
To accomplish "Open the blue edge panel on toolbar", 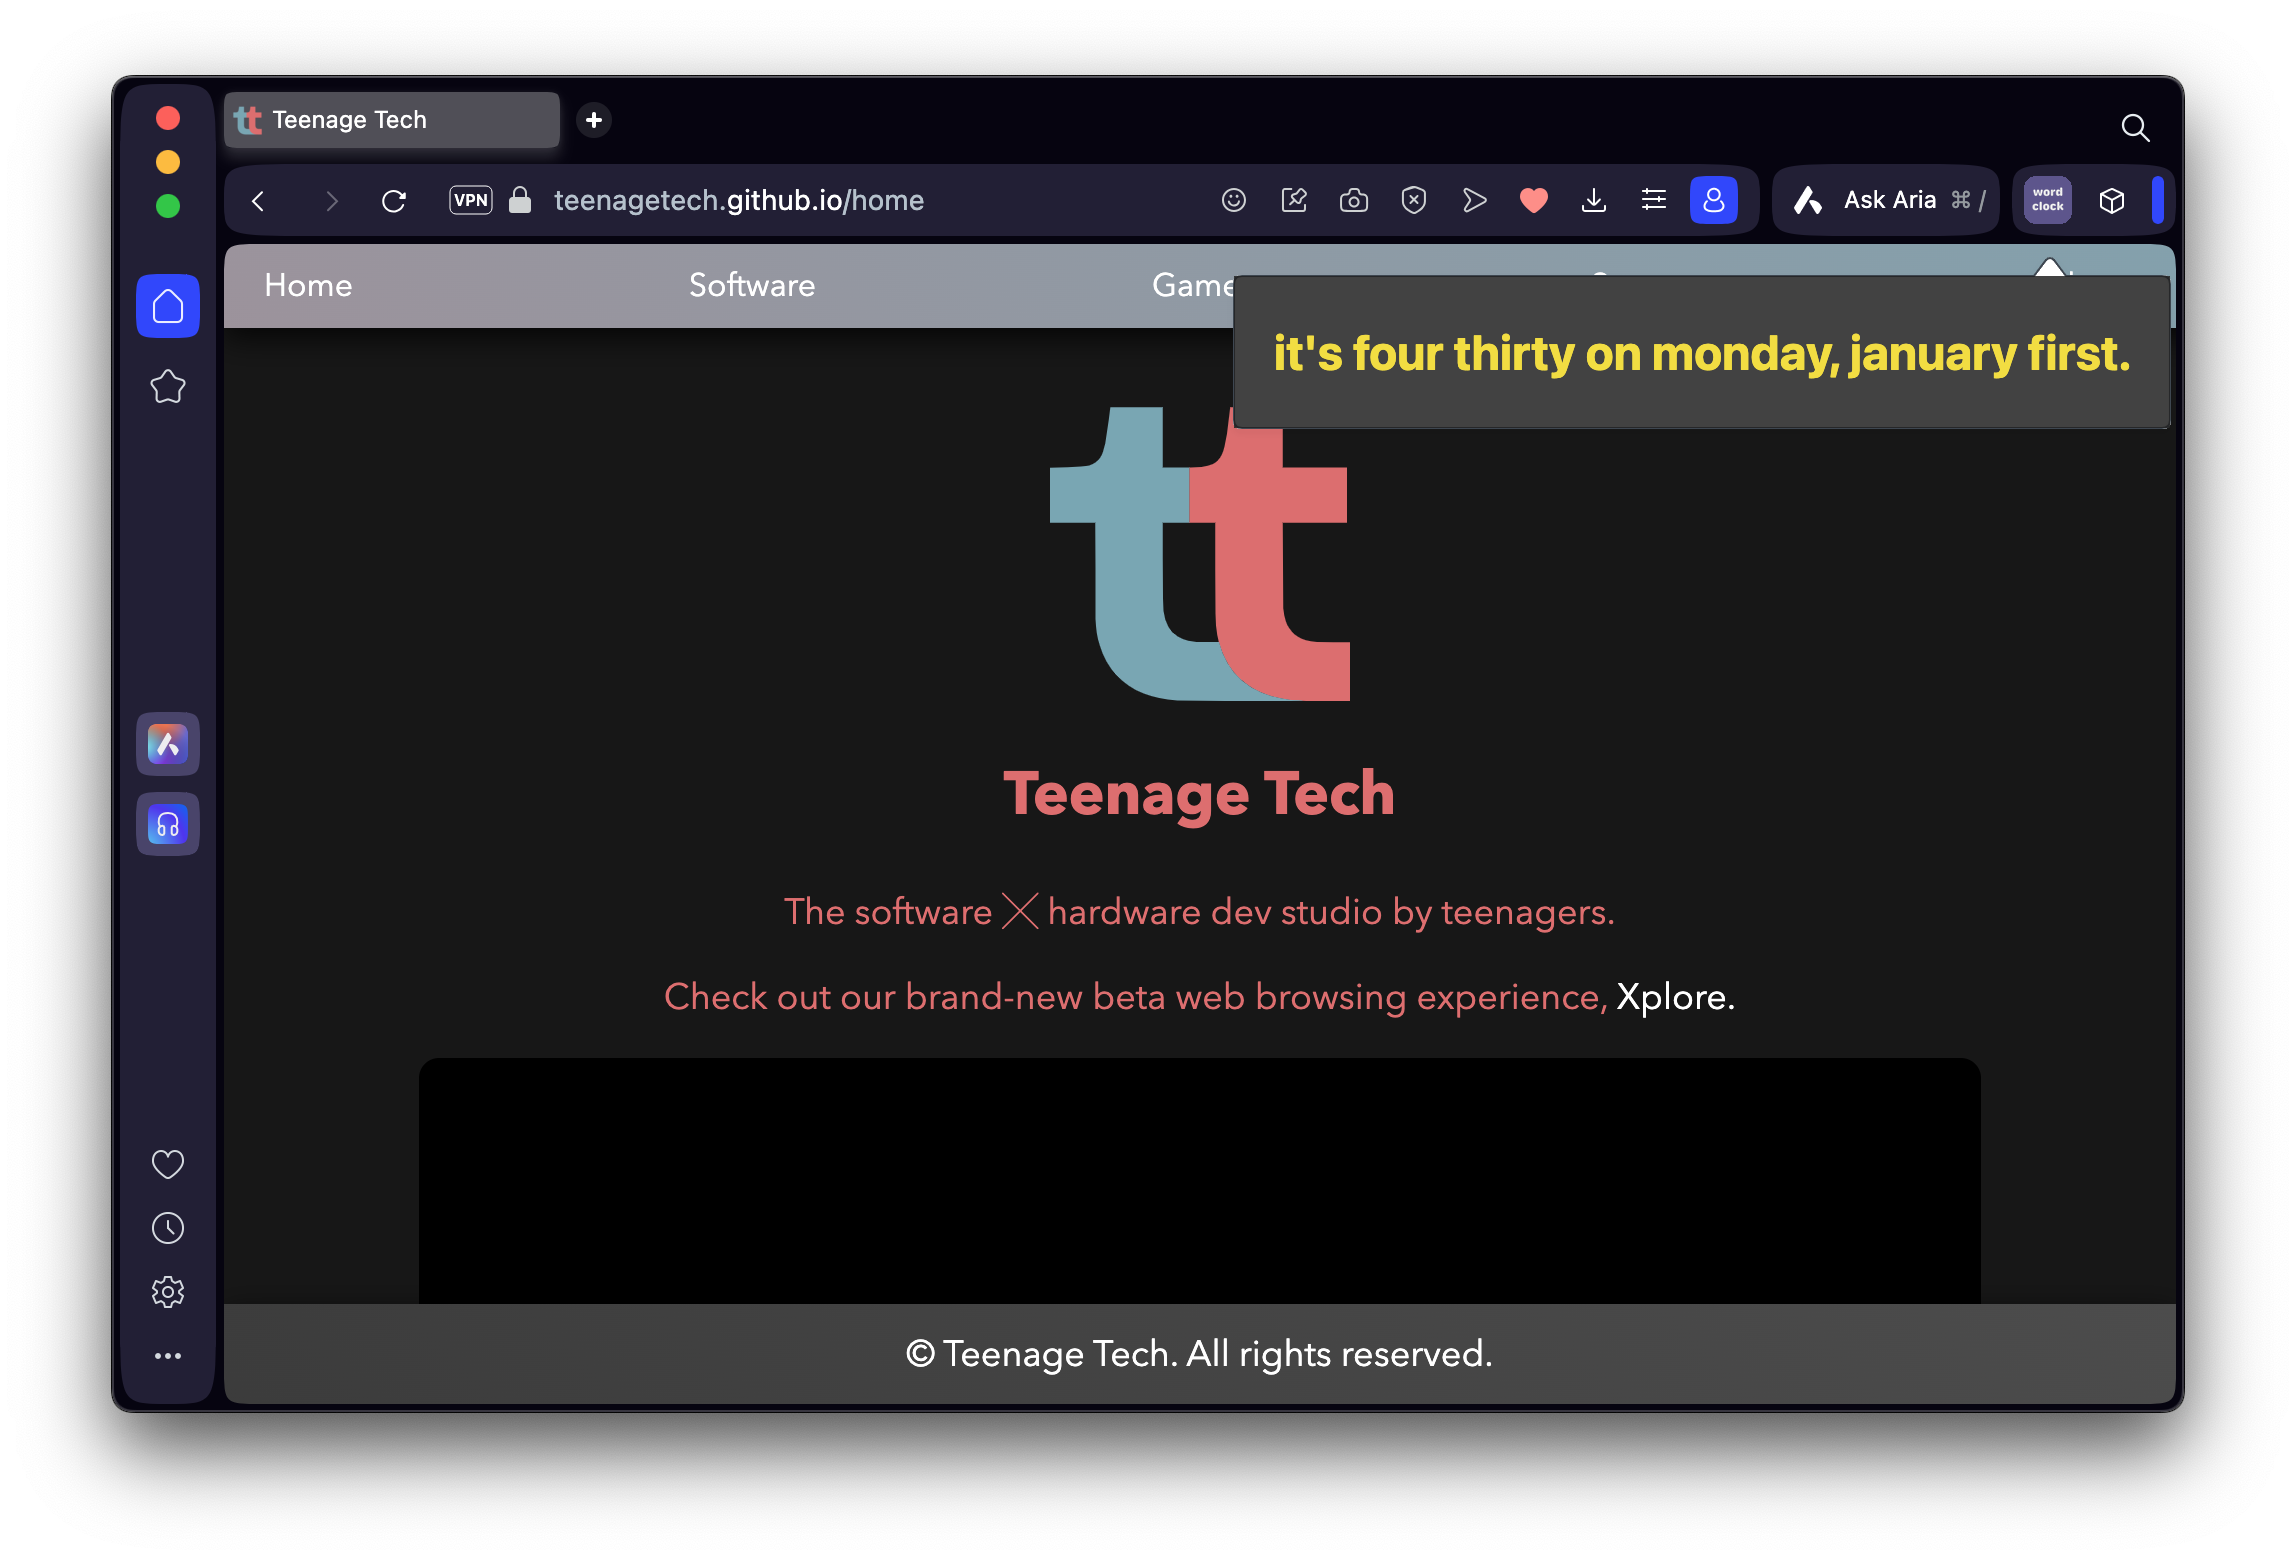I will point(2158,200).
